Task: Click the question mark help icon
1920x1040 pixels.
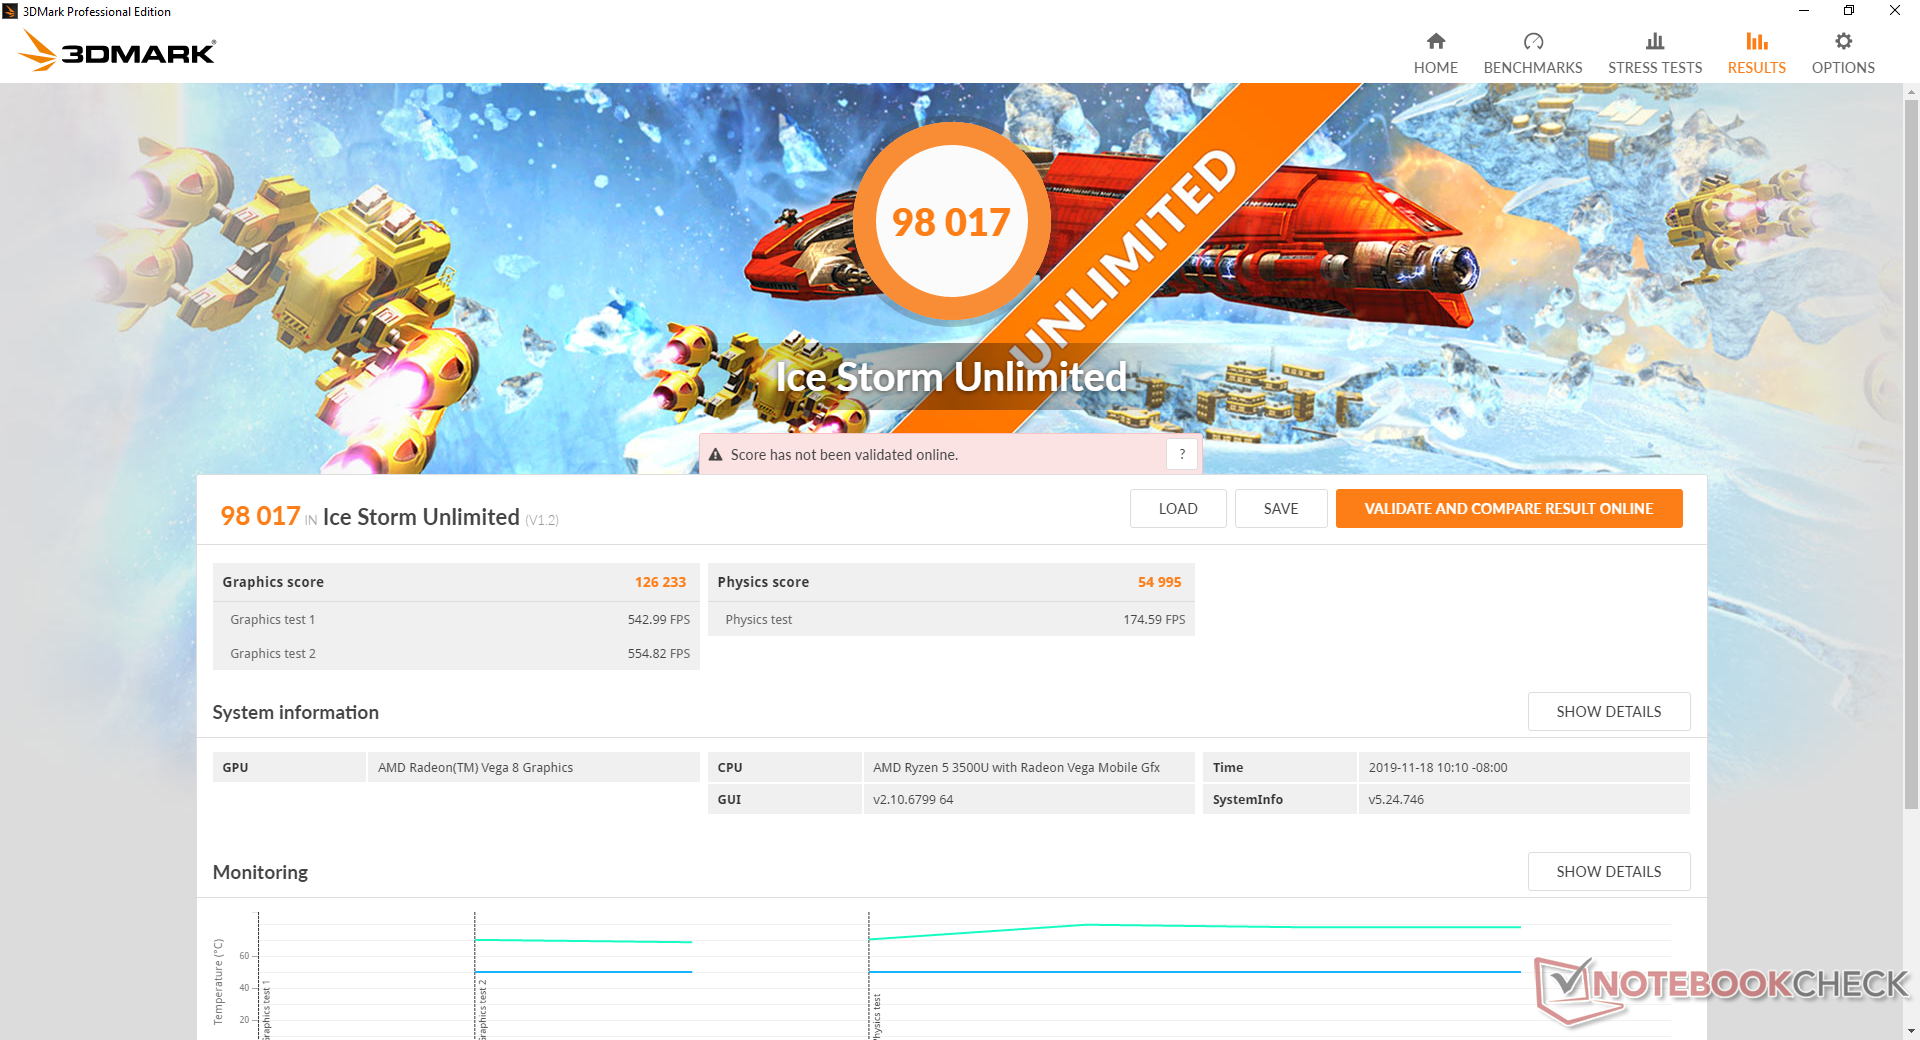Action: click(1182, 454)
